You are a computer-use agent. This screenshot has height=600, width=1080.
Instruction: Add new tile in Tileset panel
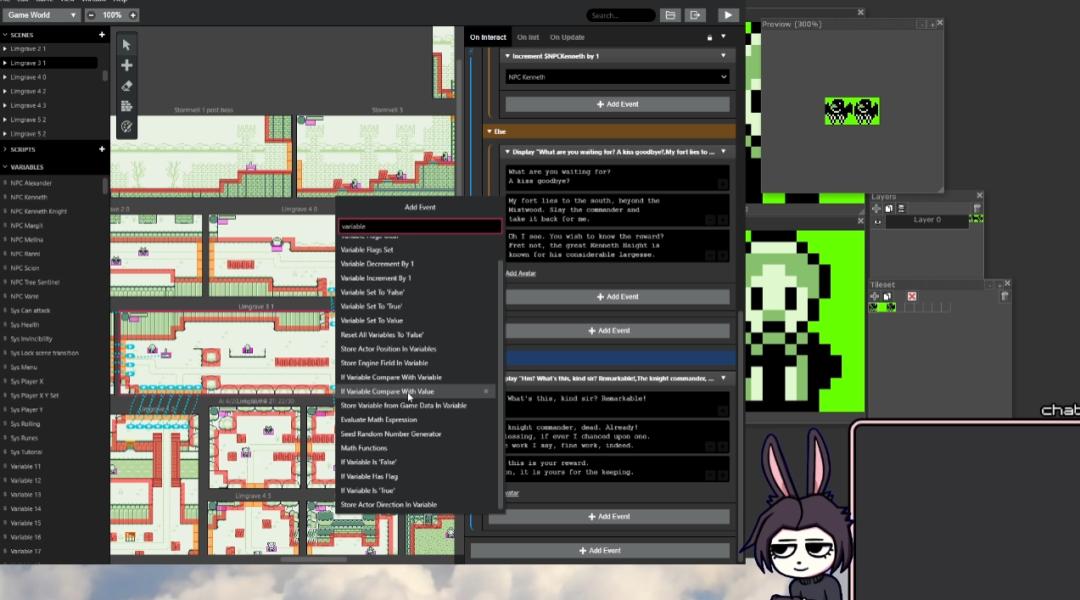[x=875, y=296]
